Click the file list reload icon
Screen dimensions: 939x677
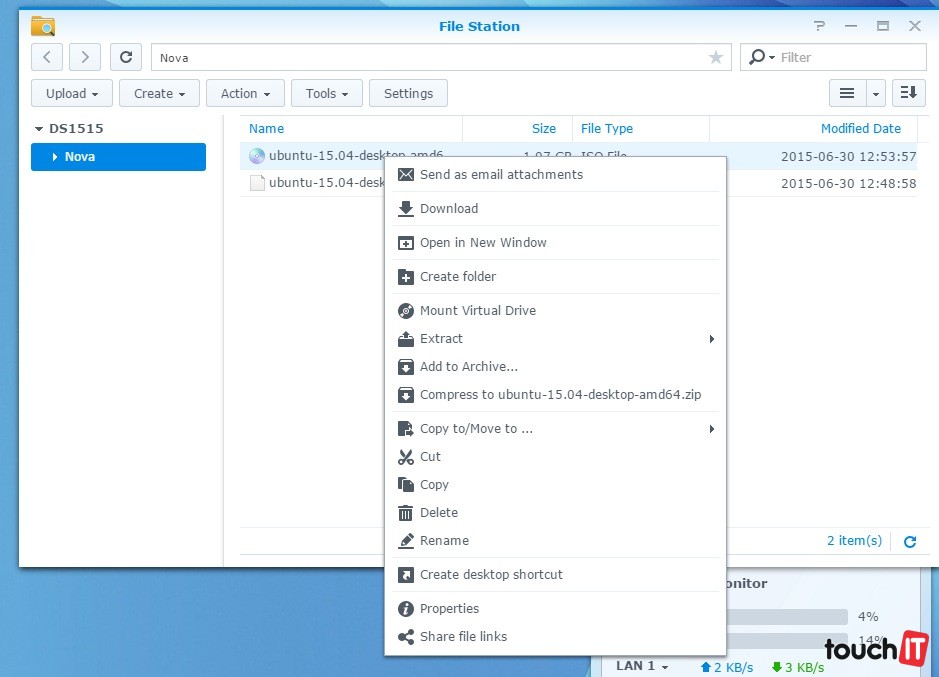909,542
